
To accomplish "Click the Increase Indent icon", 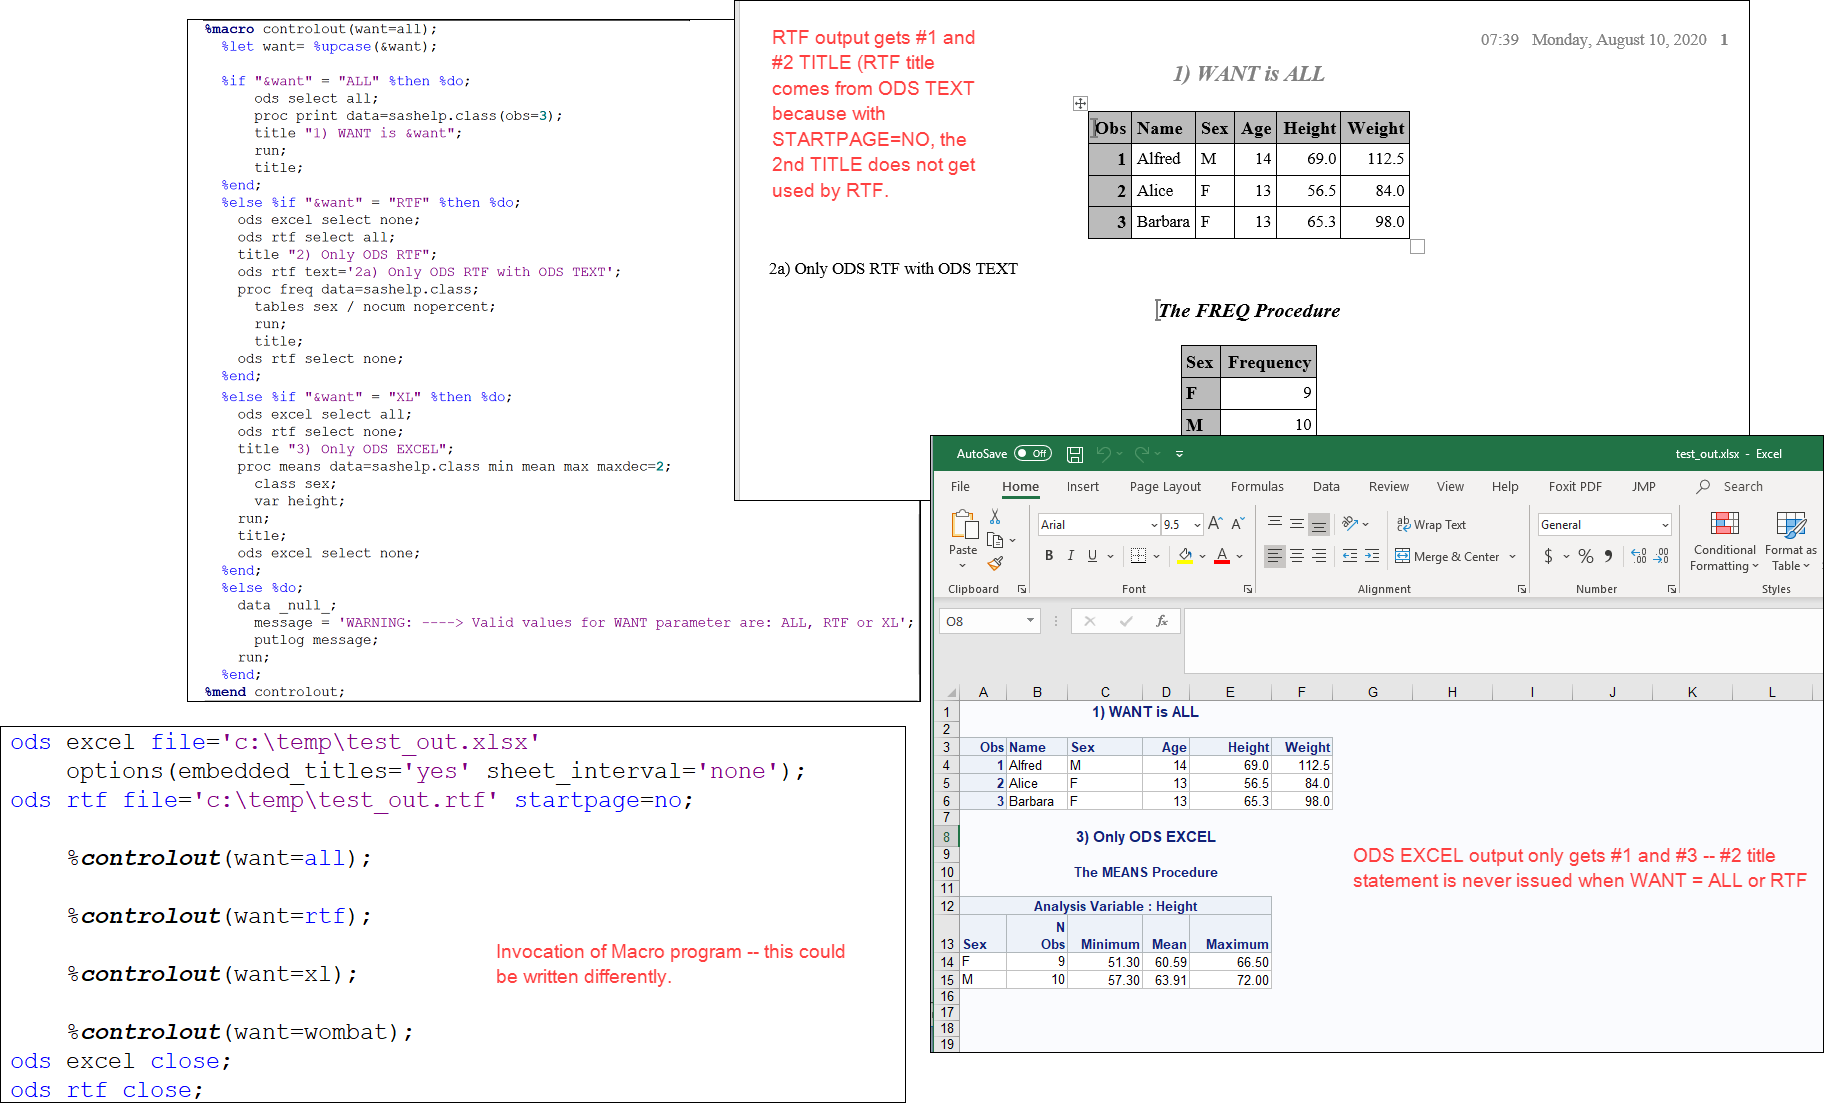I will tap(1372, 556).
